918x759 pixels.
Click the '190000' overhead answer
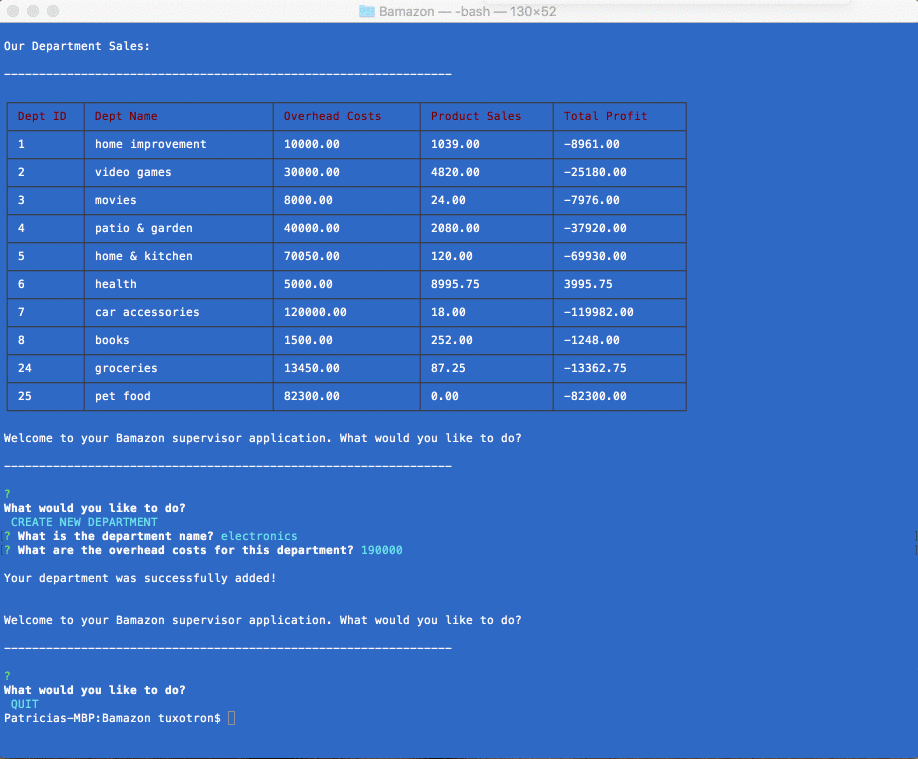pos(382,550)
